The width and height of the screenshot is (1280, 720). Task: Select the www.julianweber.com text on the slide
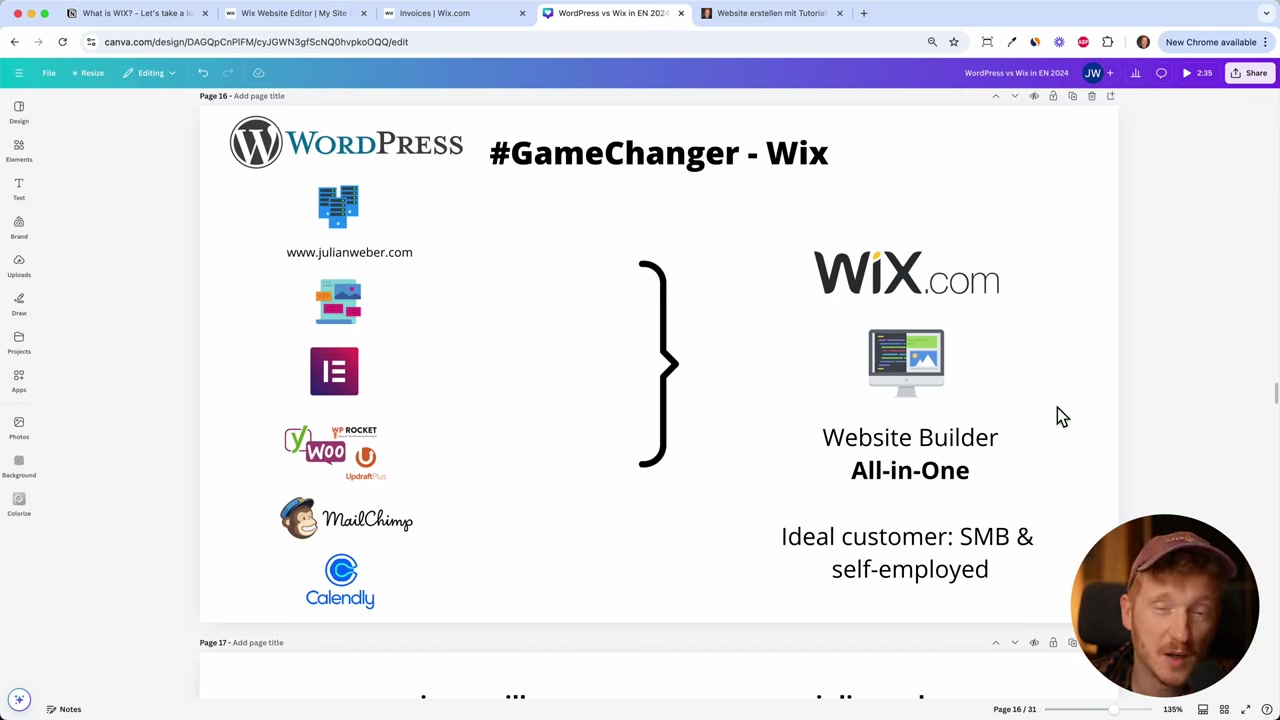[x=349, y=252]
